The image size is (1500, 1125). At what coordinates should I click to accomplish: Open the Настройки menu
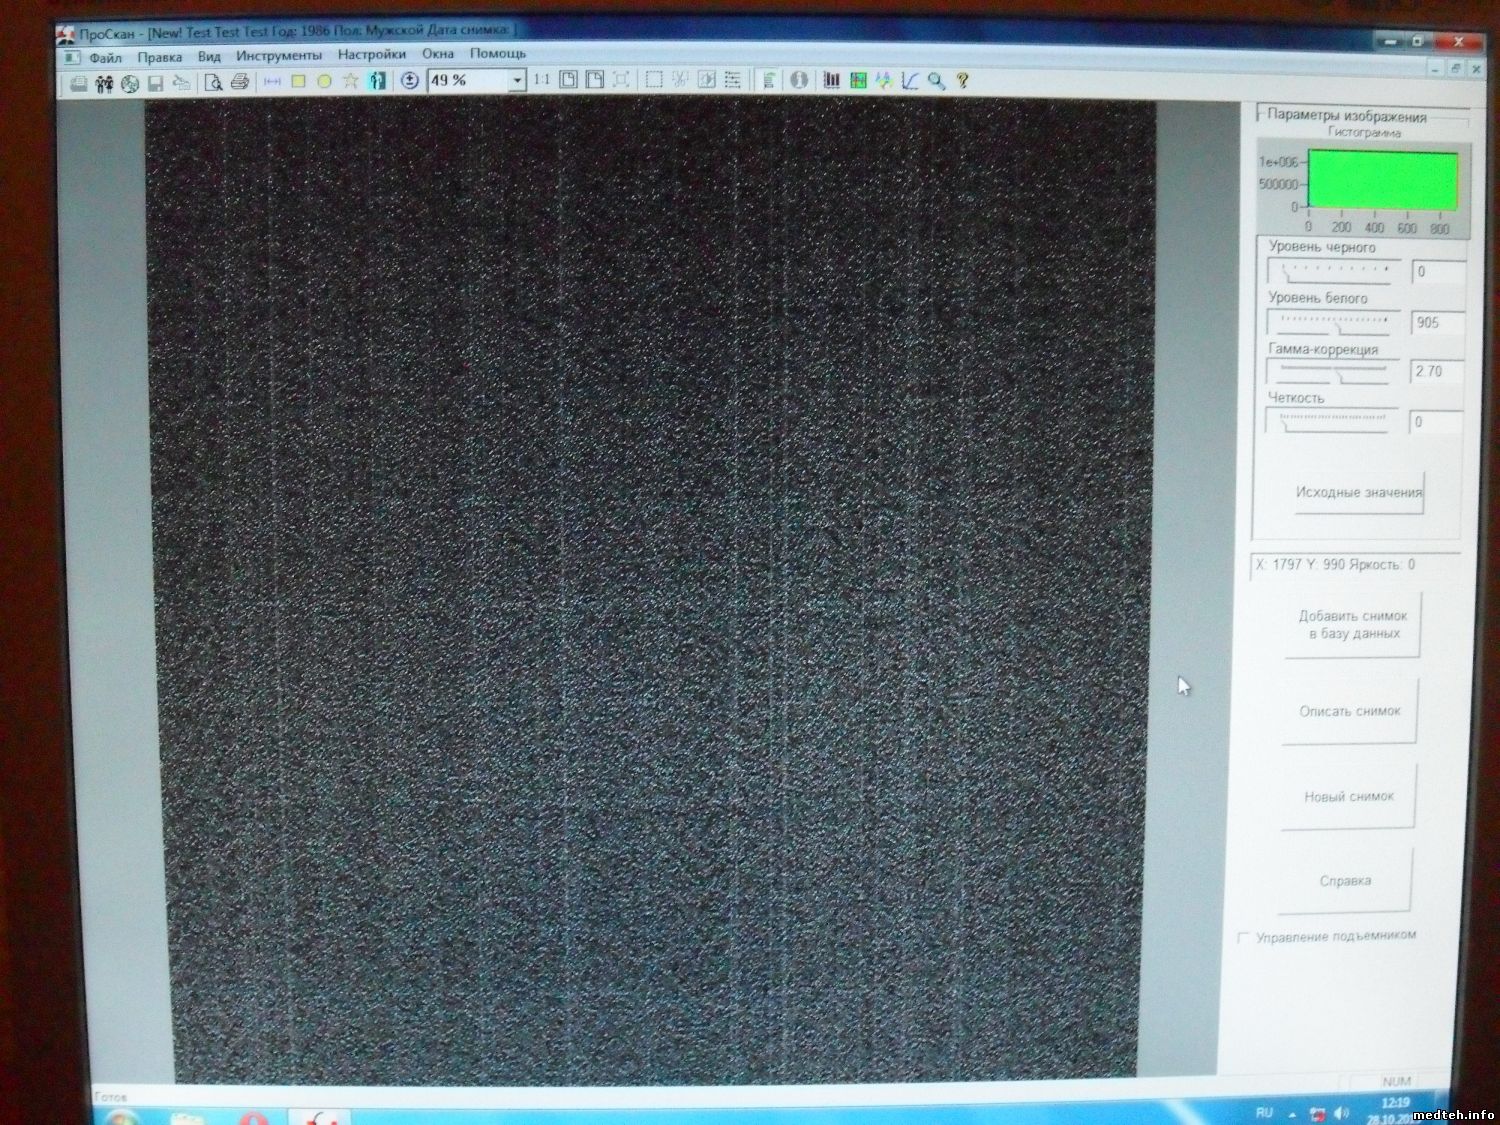371,55
